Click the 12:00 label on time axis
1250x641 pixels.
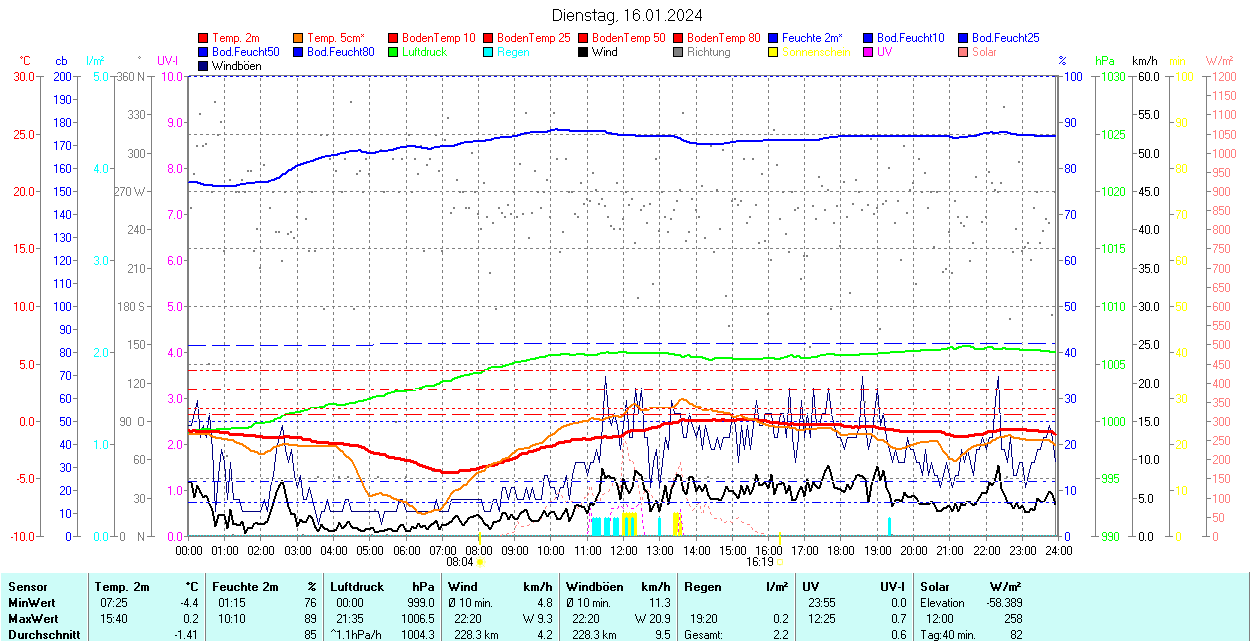pyautogui.click(x=623, y=550)
